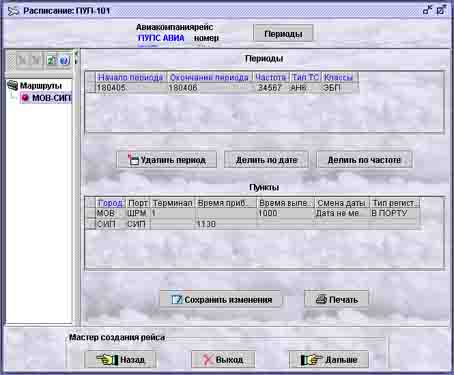Click the Делить по частоте button
This screenshot has width=454, height=375.
364,160
